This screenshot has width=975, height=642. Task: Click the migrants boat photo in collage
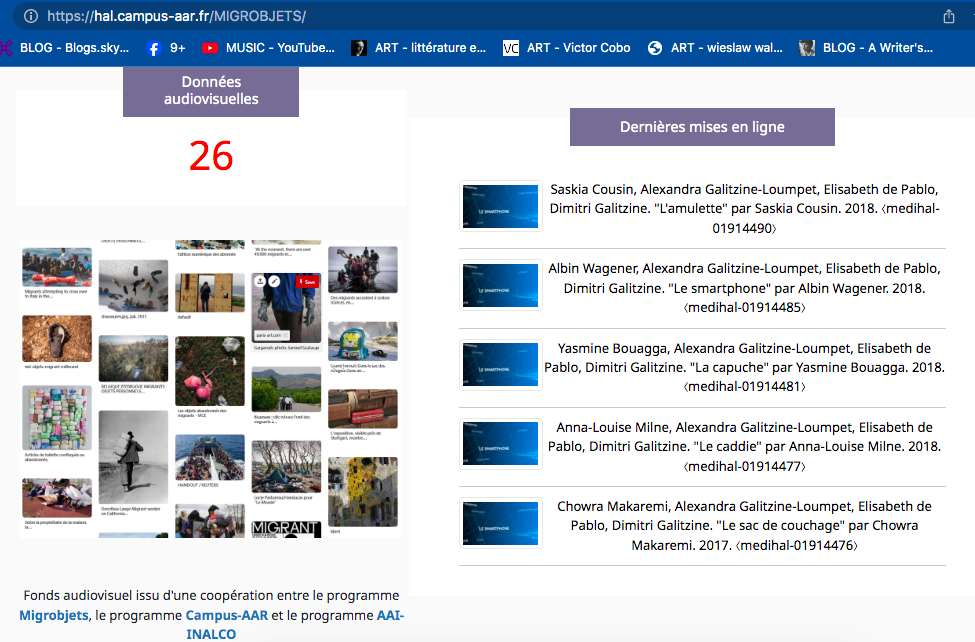click(57, 266)
